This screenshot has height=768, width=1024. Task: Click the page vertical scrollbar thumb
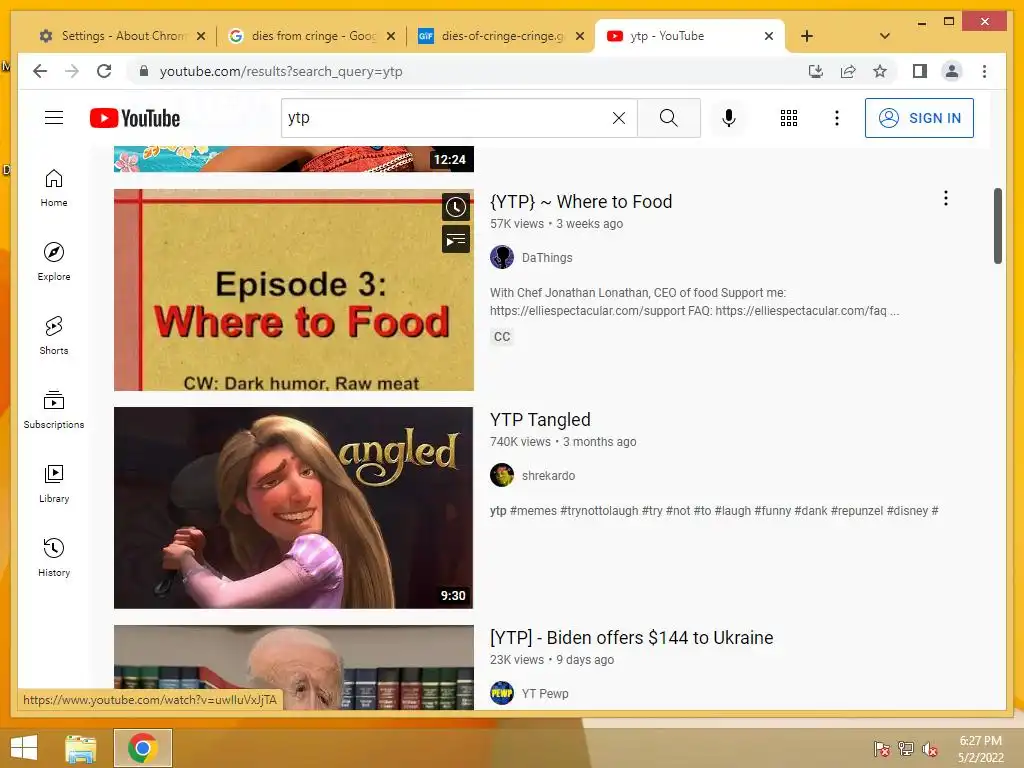(x=997, y=226)
